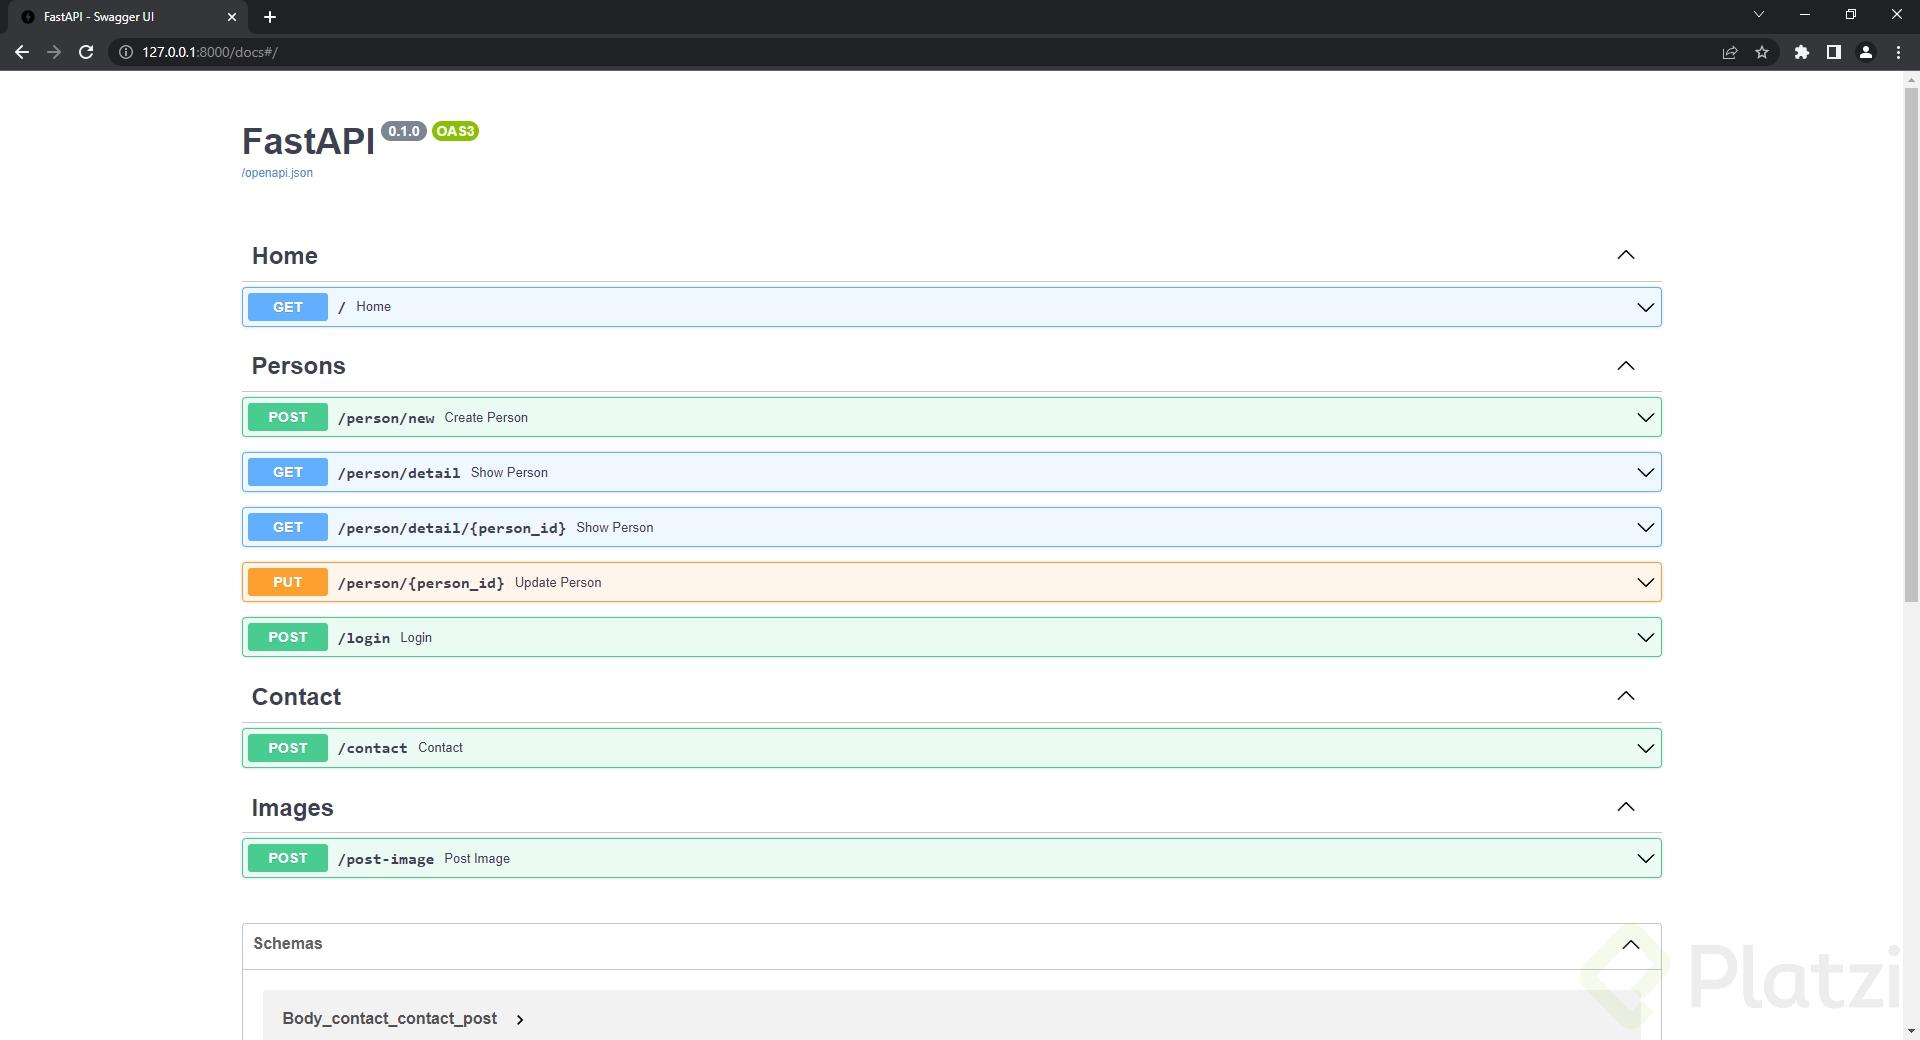Viewport: 1920px width, 1040px height.
Task: Expand POST /contact endpoint arrow
Action: tap(1645, 748)
